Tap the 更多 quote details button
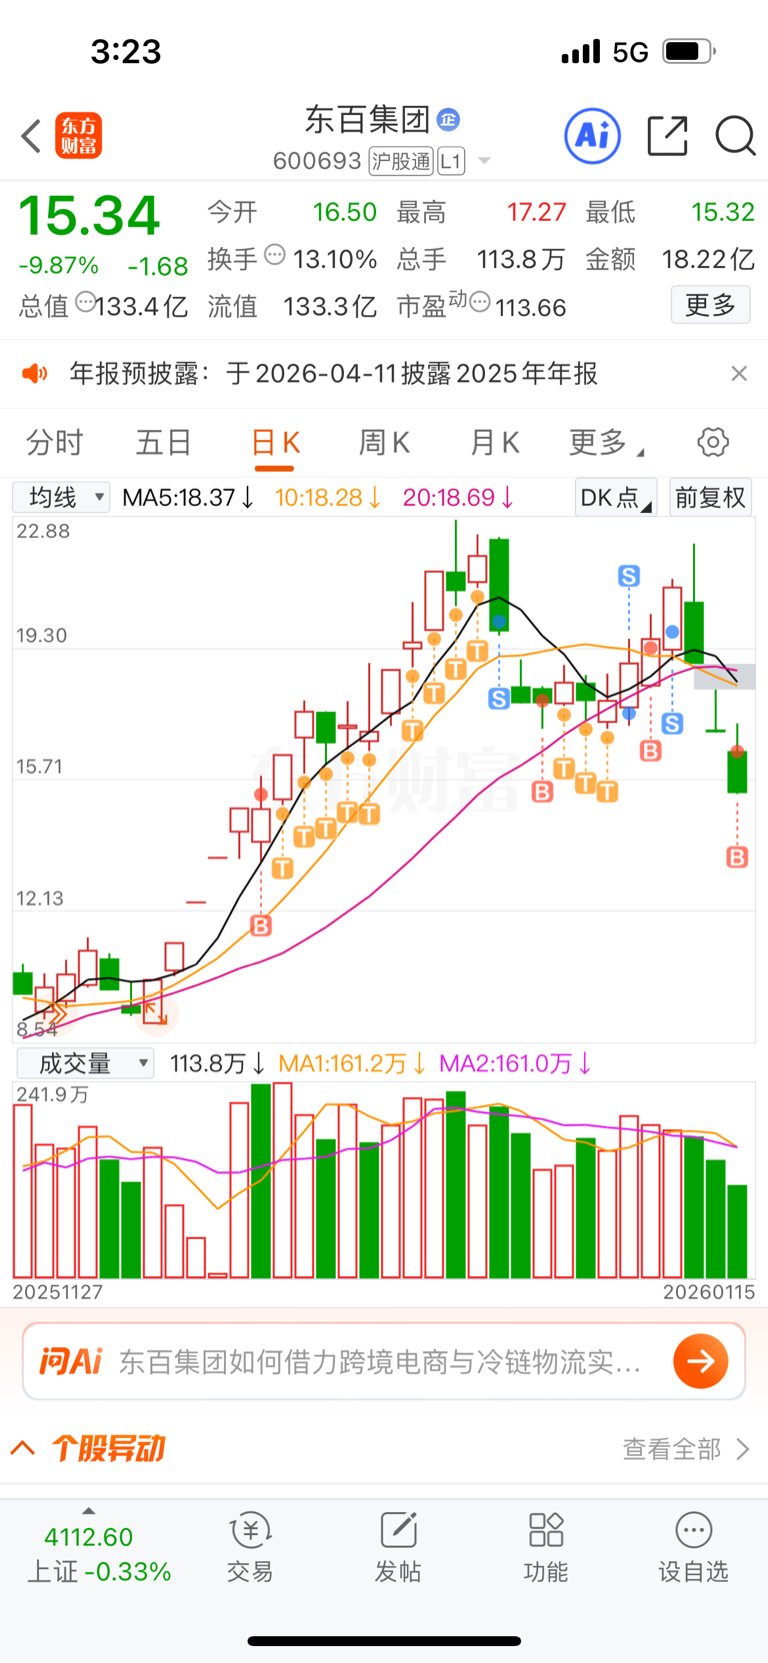The height and width of the screenshot is (1663, 768). click(x=710, y=305)
